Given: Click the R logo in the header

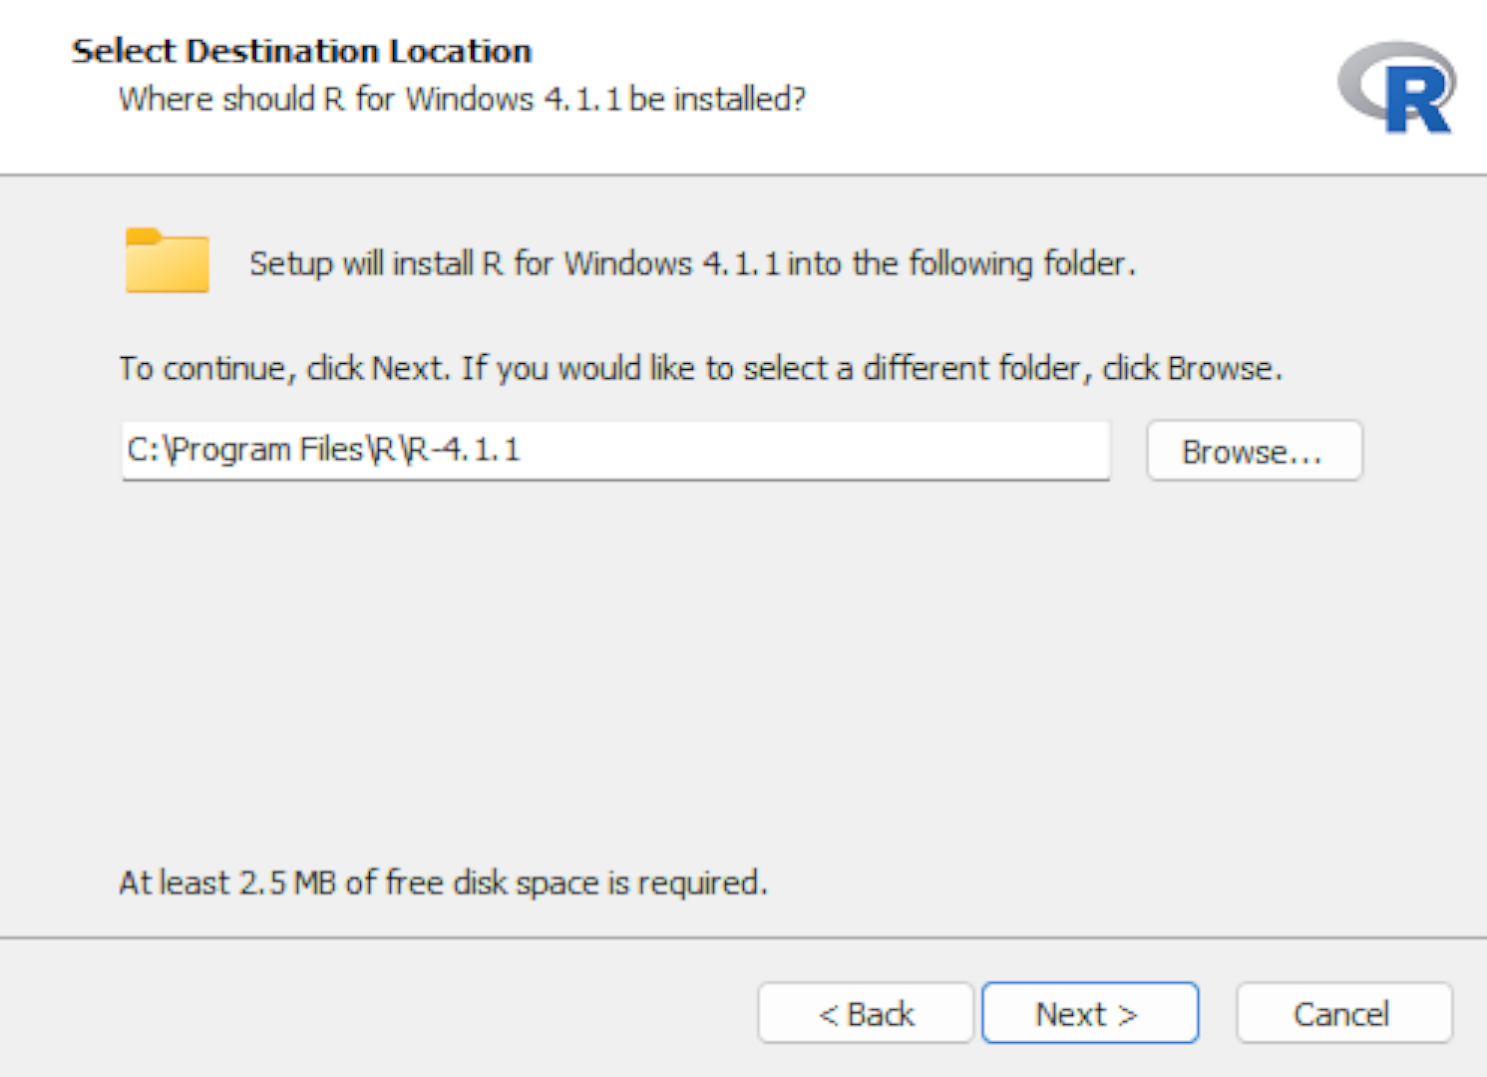Looking at the screenshot, I should [x=1398, y=88].
